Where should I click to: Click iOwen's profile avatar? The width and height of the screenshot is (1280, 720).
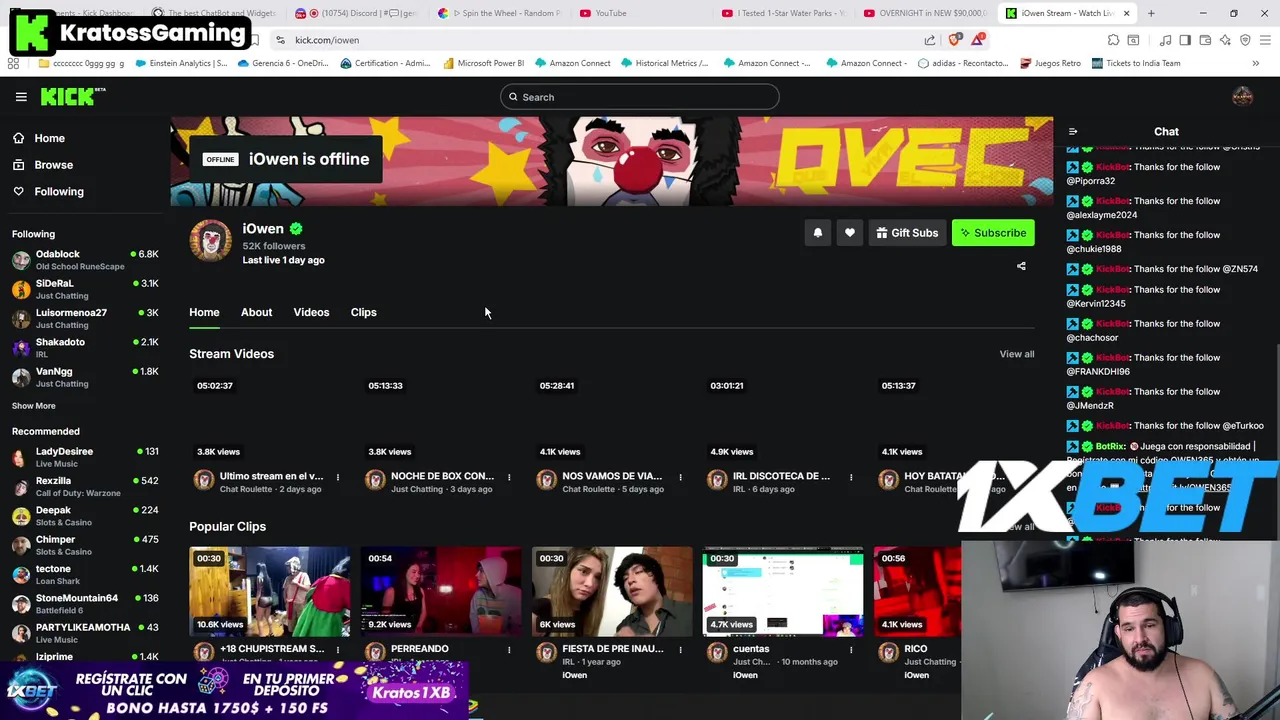(211, 241)
